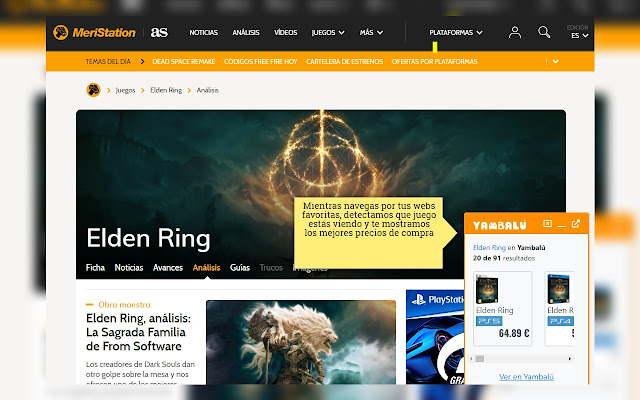
Task: Click the breadcrumb home icon
Action: click(93, 90)
